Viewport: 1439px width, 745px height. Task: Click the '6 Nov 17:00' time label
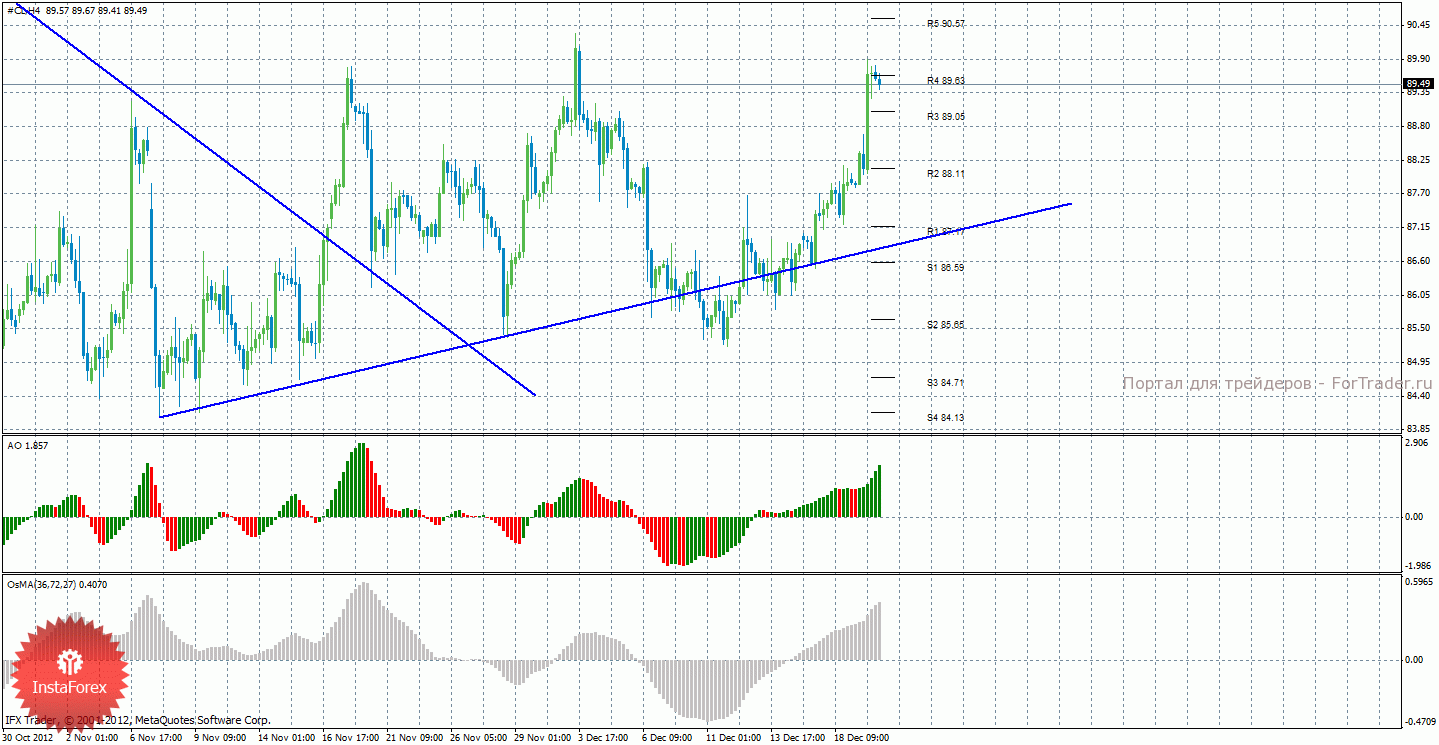[158, 738]
